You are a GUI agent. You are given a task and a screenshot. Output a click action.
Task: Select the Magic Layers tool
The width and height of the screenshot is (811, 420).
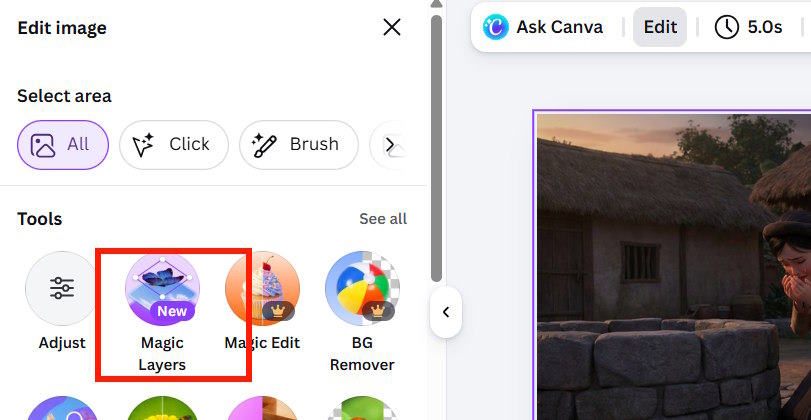click(x=162, y=289)
